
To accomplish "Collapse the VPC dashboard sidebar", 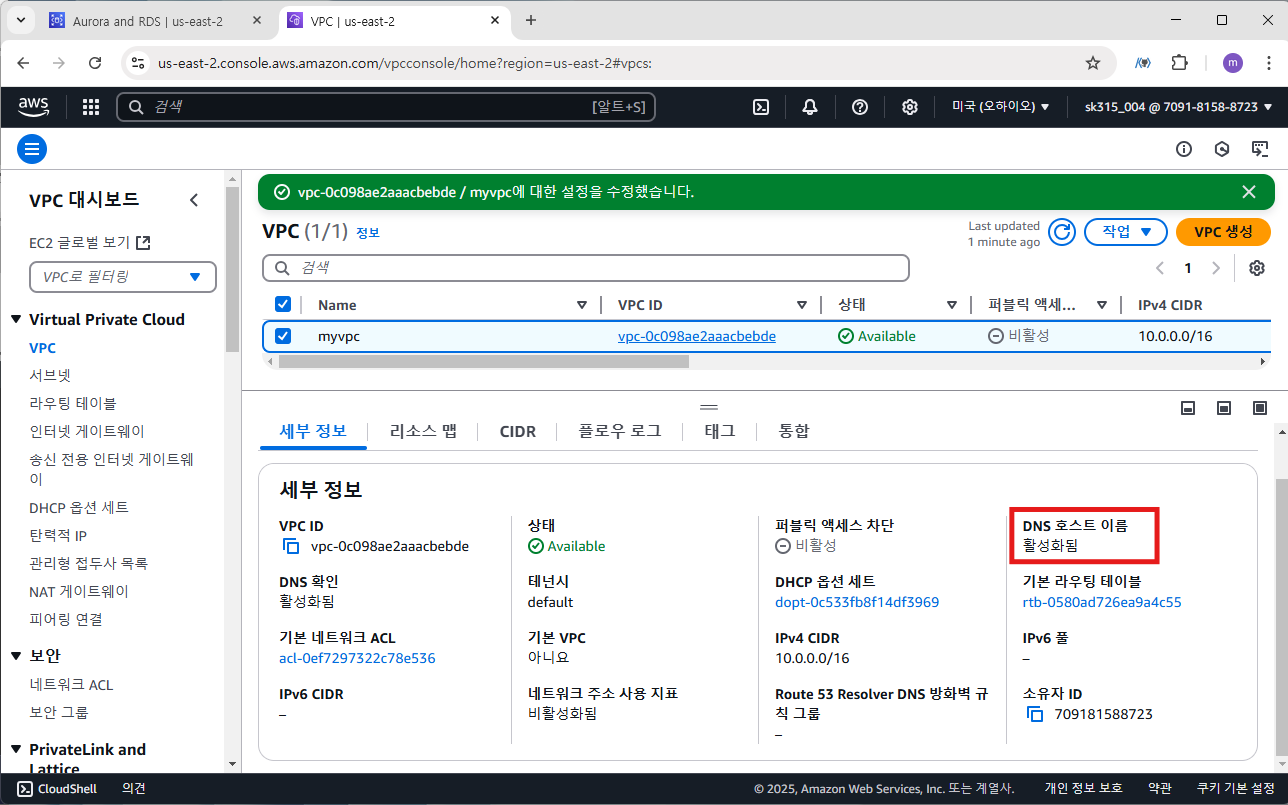I will [194, 200].
